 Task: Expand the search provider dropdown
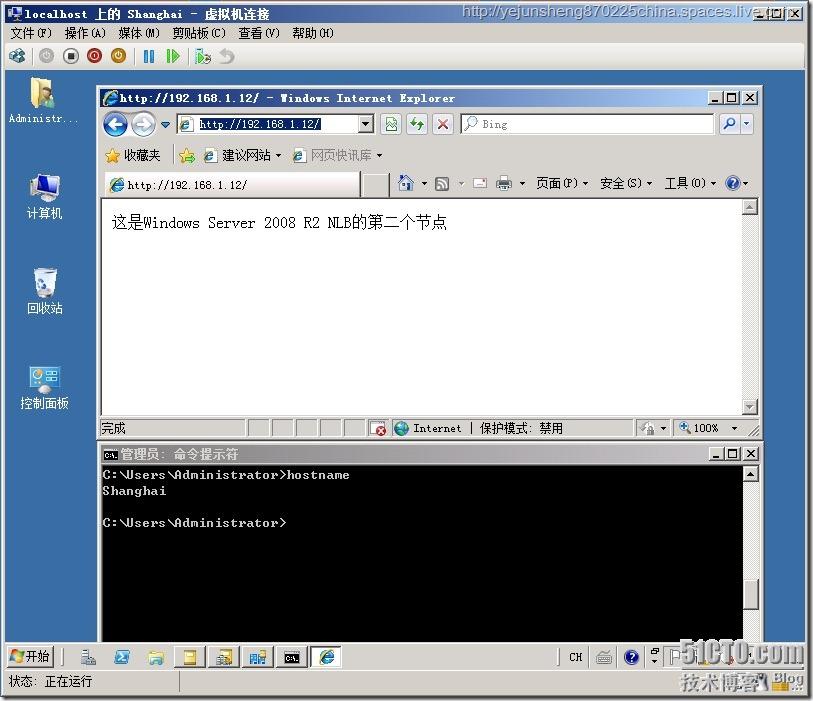(x=747, y=124)
